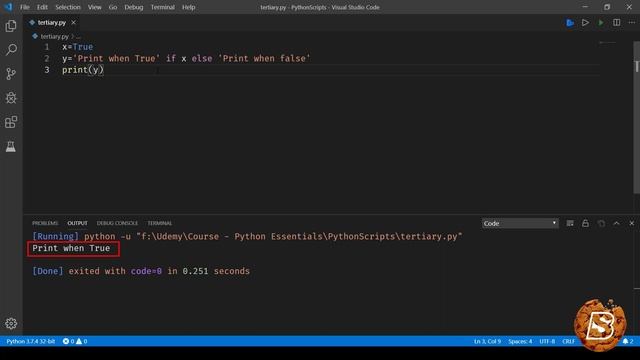
Task: Open the Extensions view
Action: [x=11, y=122]
